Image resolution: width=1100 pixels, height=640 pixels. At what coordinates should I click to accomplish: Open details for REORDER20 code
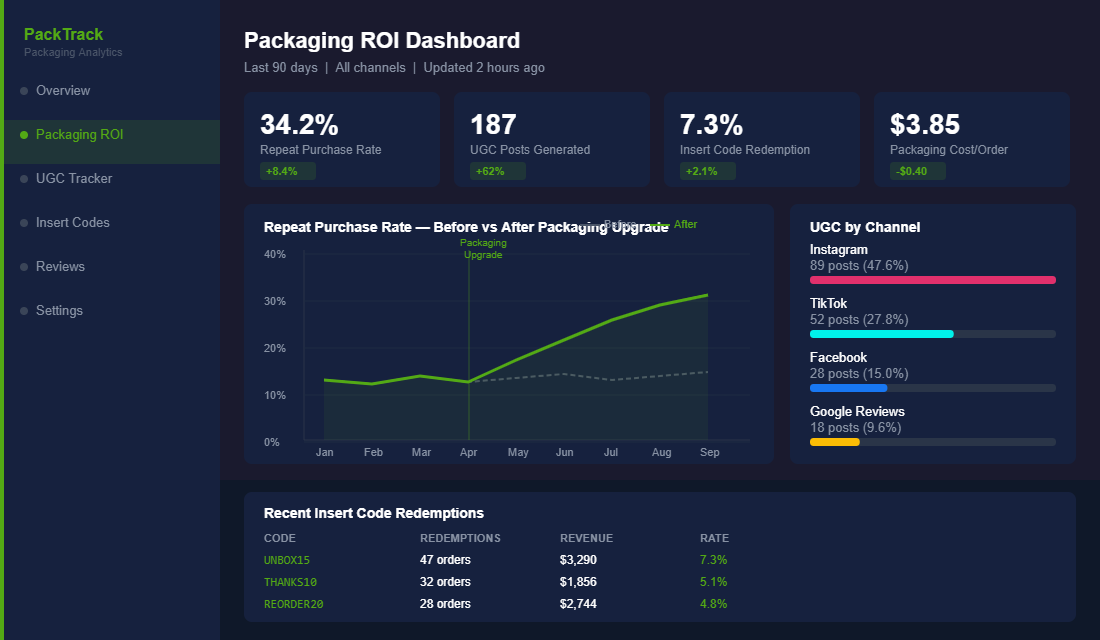292,603
